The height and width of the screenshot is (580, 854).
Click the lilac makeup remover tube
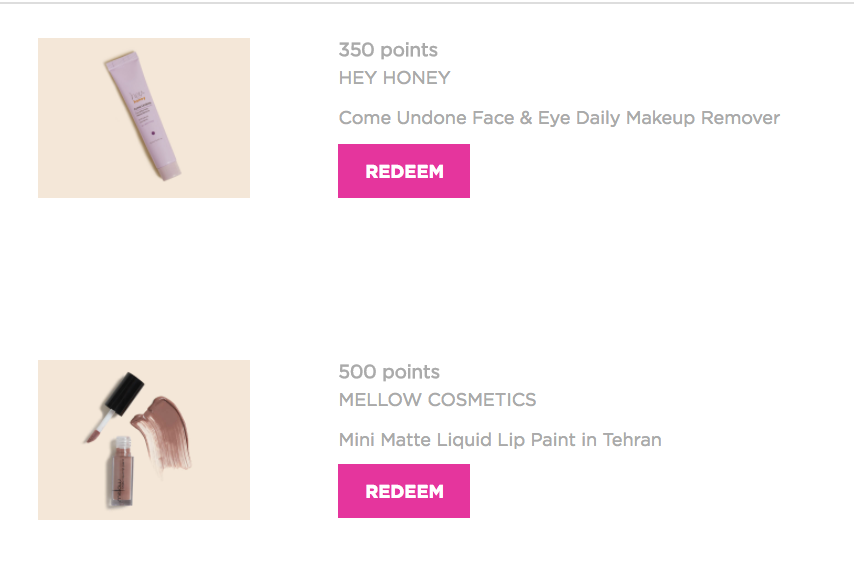[143, 115]
